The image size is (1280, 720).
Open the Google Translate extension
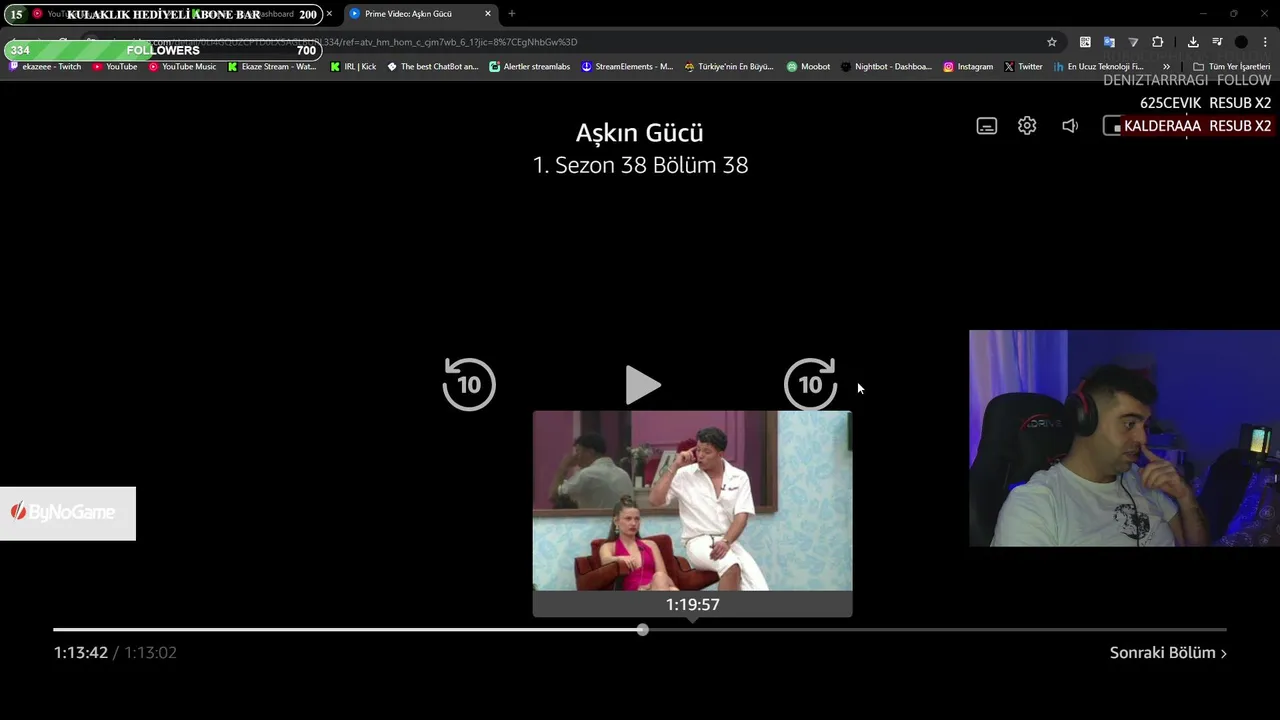[1109, 42]
